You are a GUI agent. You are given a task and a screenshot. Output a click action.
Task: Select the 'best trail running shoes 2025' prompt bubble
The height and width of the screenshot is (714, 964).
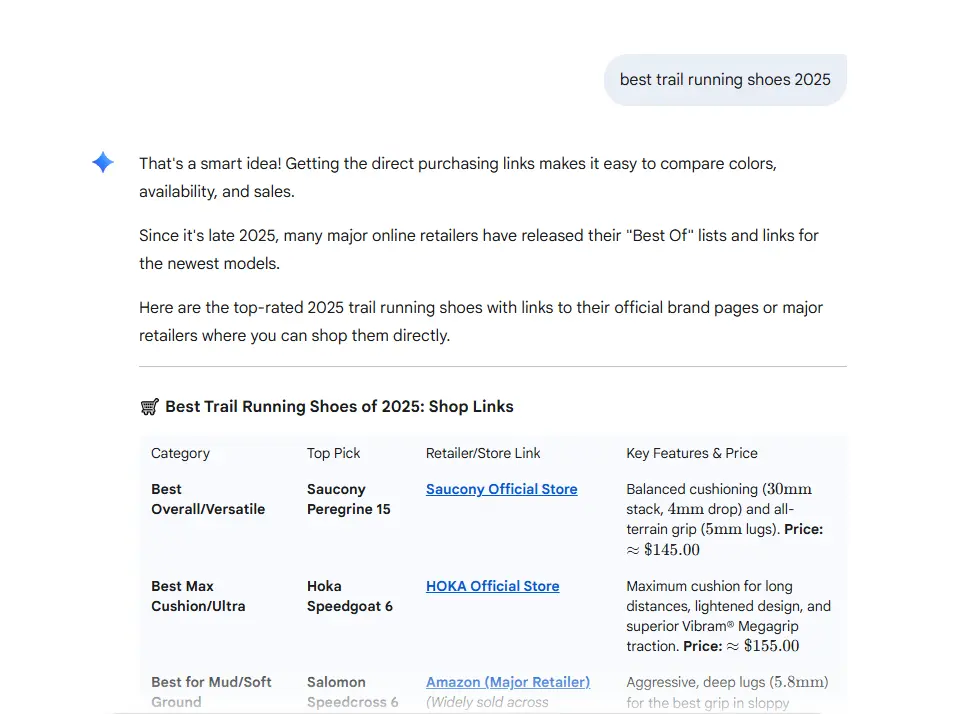pos(725,80)
